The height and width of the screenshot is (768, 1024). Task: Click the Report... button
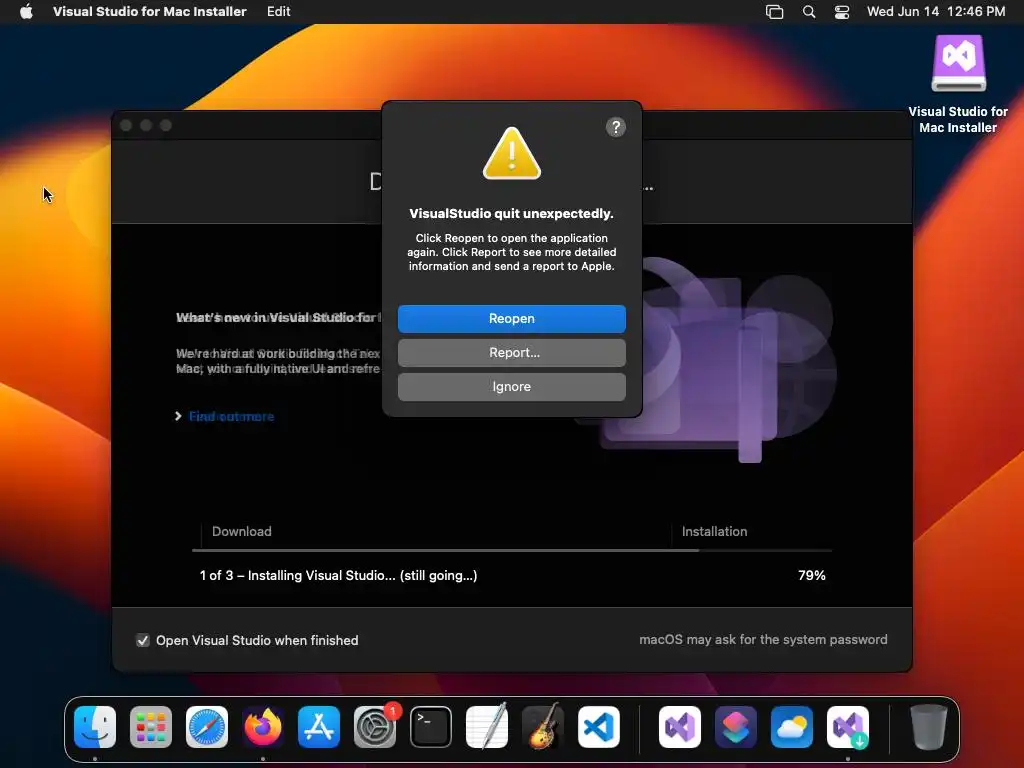(511, 353)
